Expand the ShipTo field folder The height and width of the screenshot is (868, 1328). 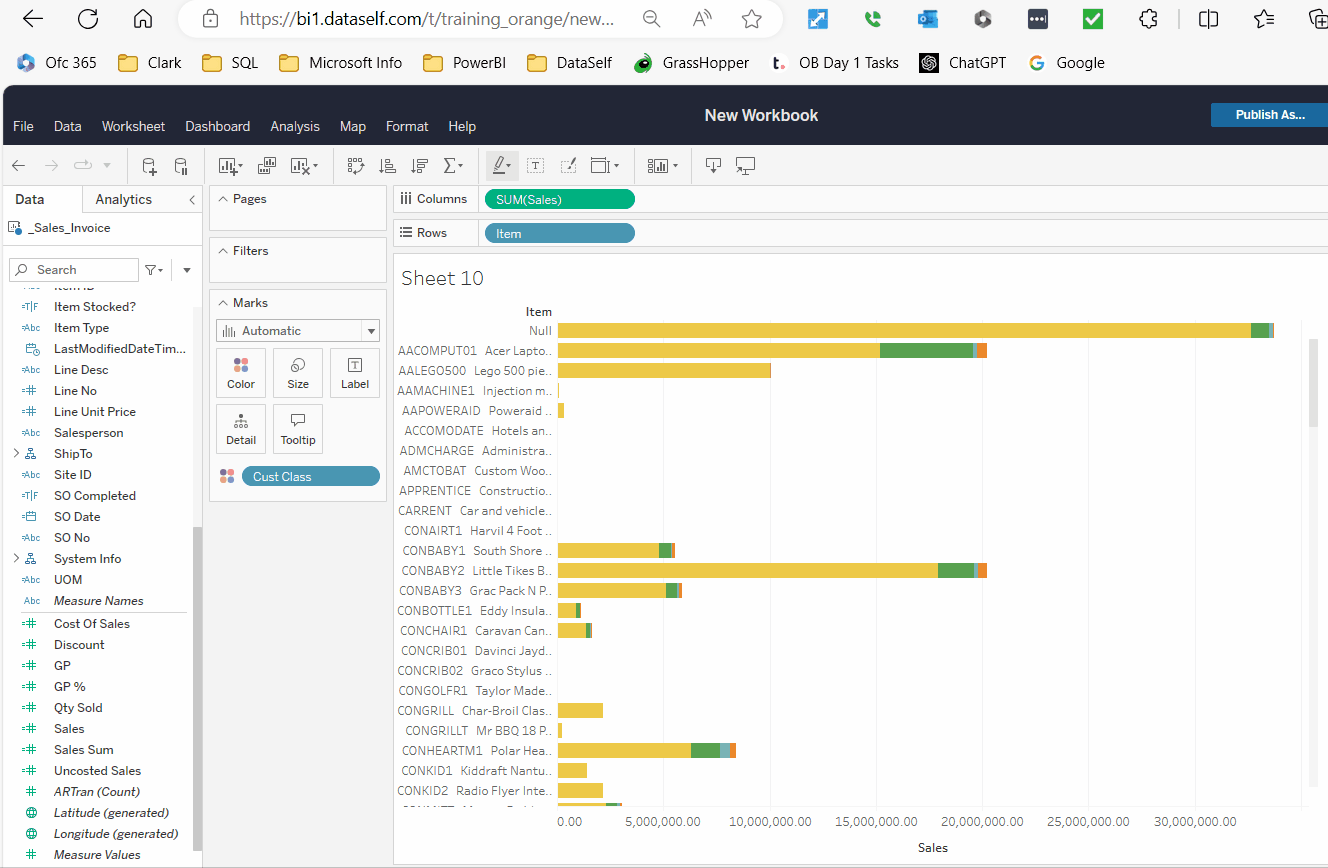[16, 454]
